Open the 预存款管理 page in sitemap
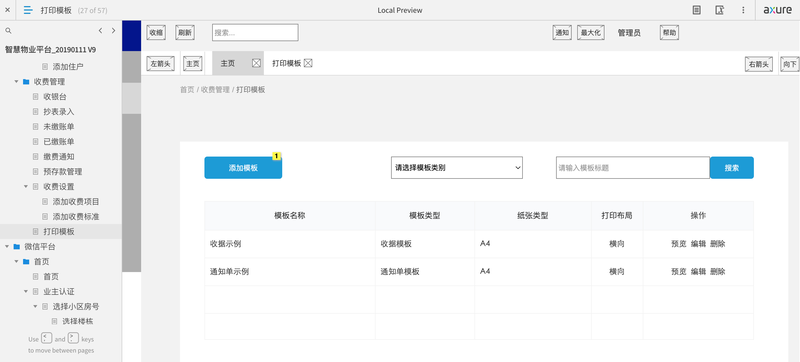This screenshot has height=362, width=800. pyautogui.click(x=63, y=172)
